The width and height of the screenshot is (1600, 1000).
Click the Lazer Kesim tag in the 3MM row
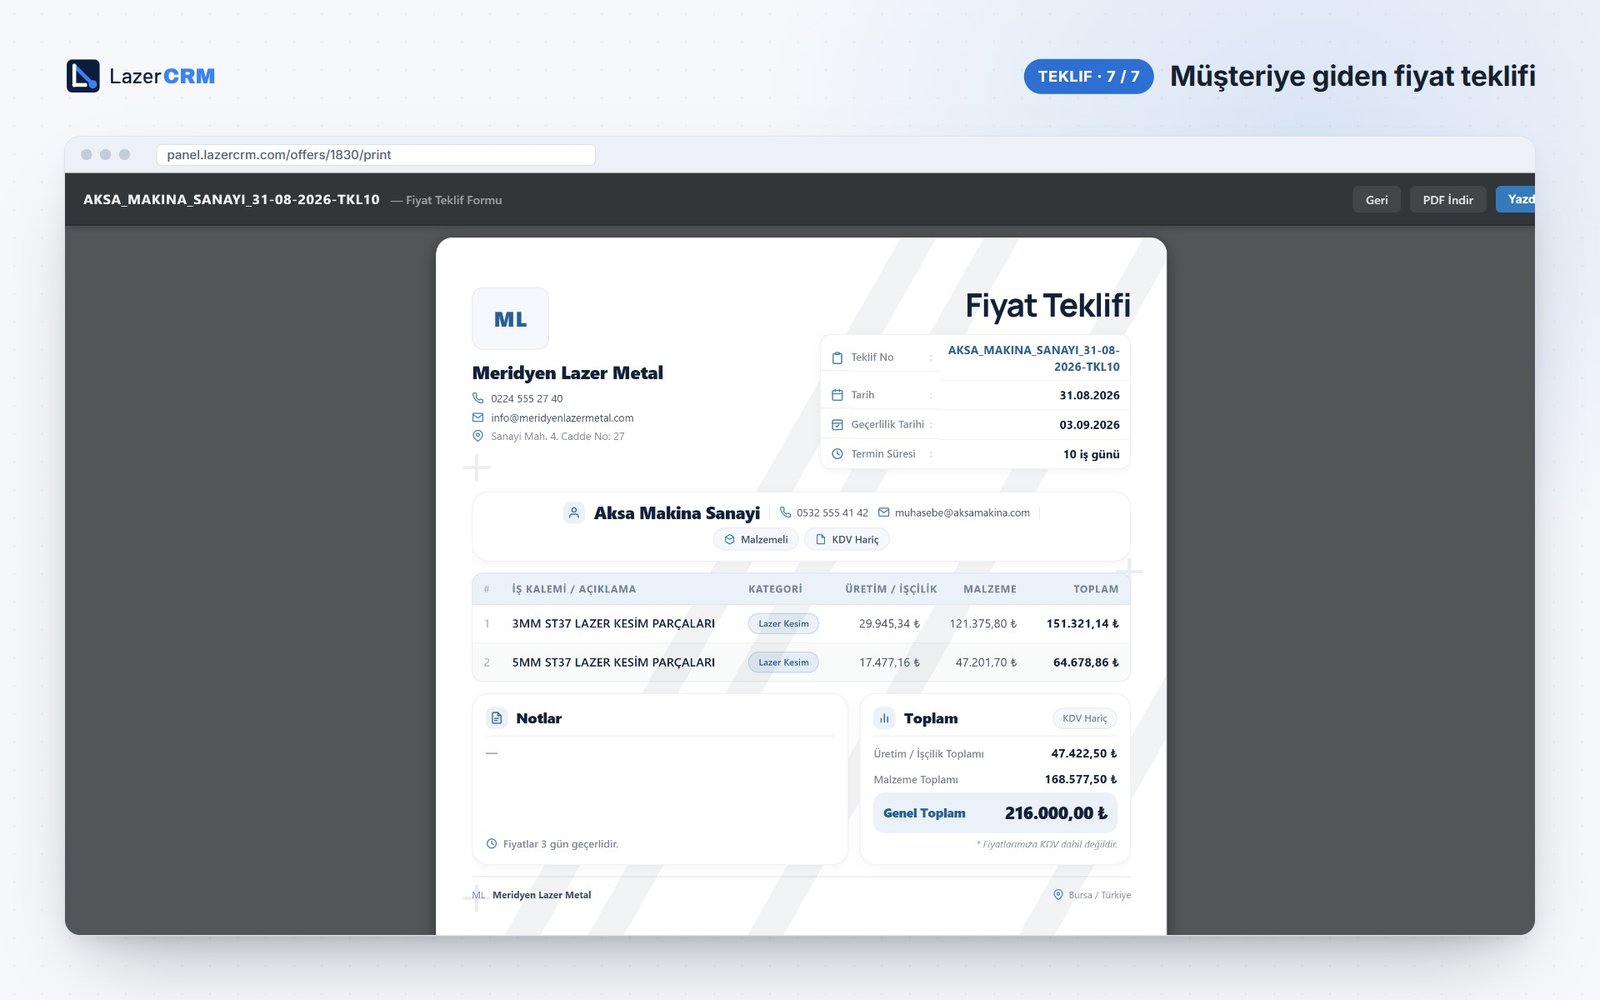point(783,624)
